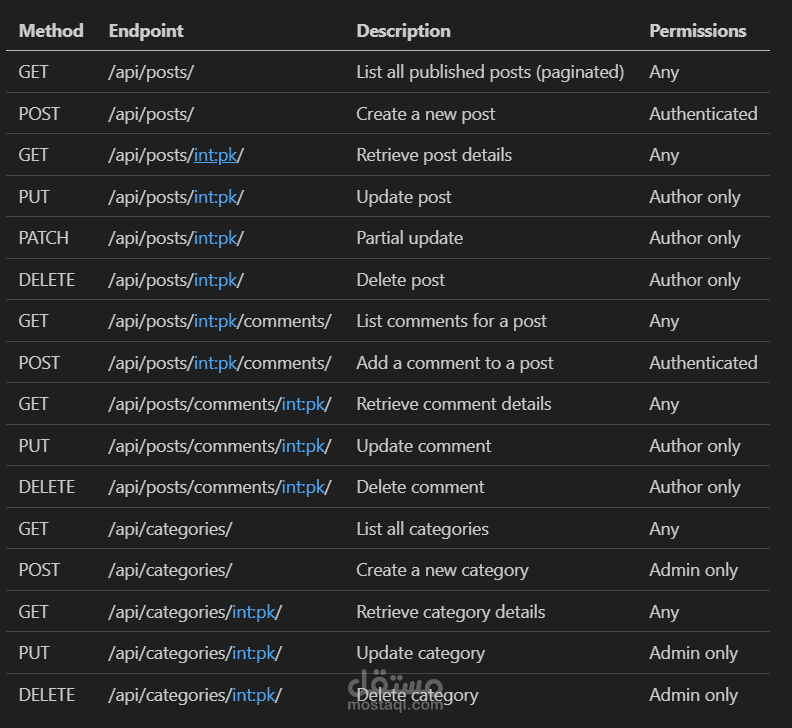The width and height of the screenshot is (792, 728).
Task: Select the 'Create a new category' description
Action: 442,571
